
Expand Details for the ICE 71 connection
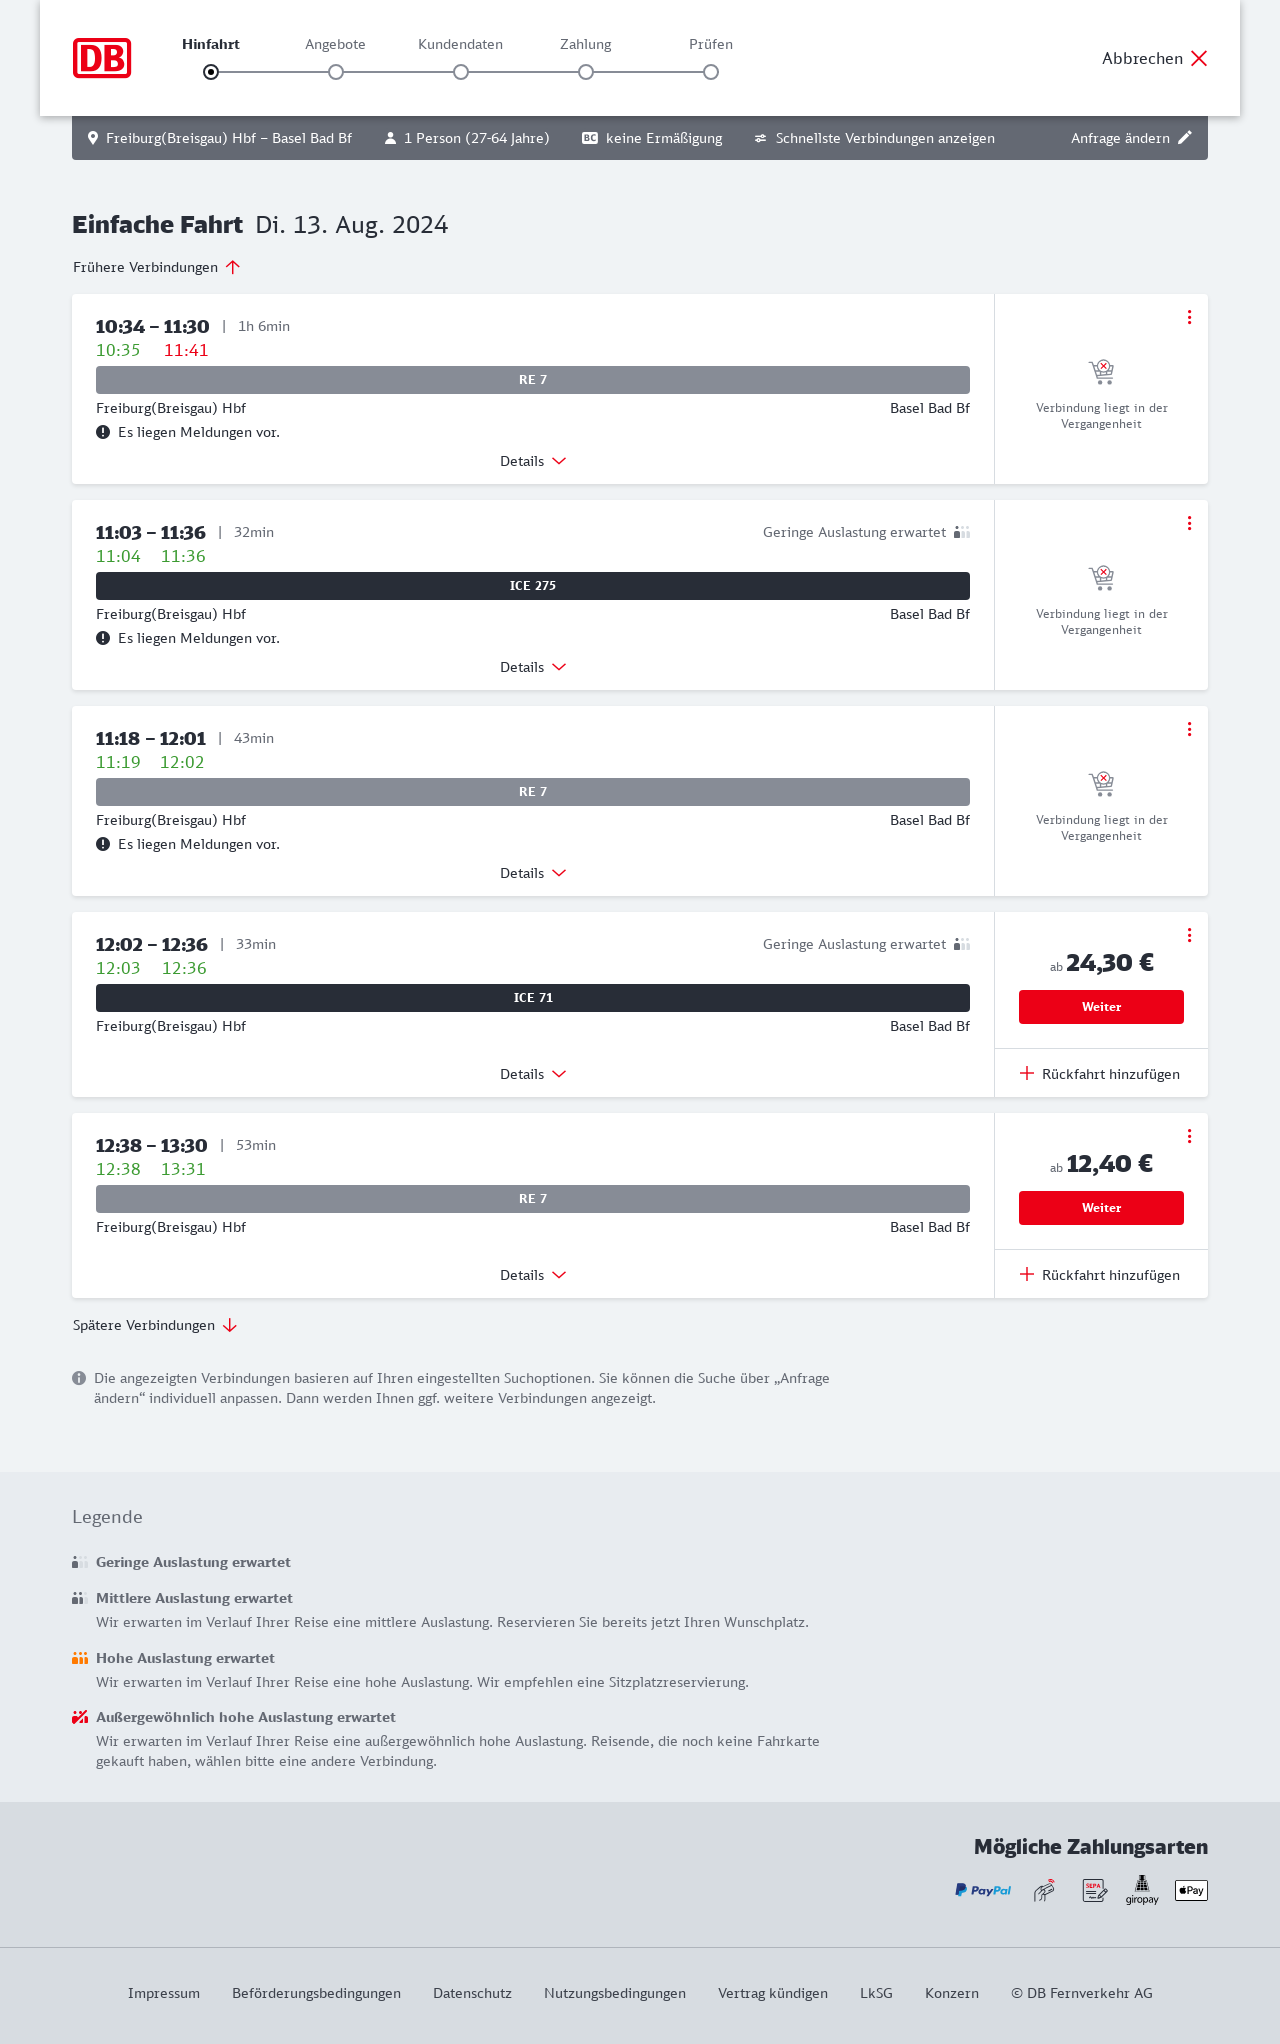(533, 1074)
